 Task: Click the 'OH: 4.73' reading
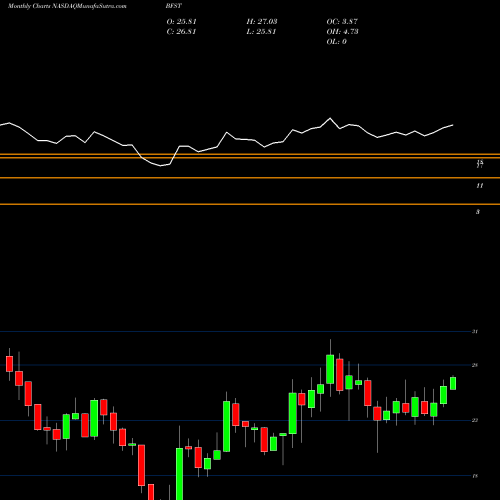point(342,32)
